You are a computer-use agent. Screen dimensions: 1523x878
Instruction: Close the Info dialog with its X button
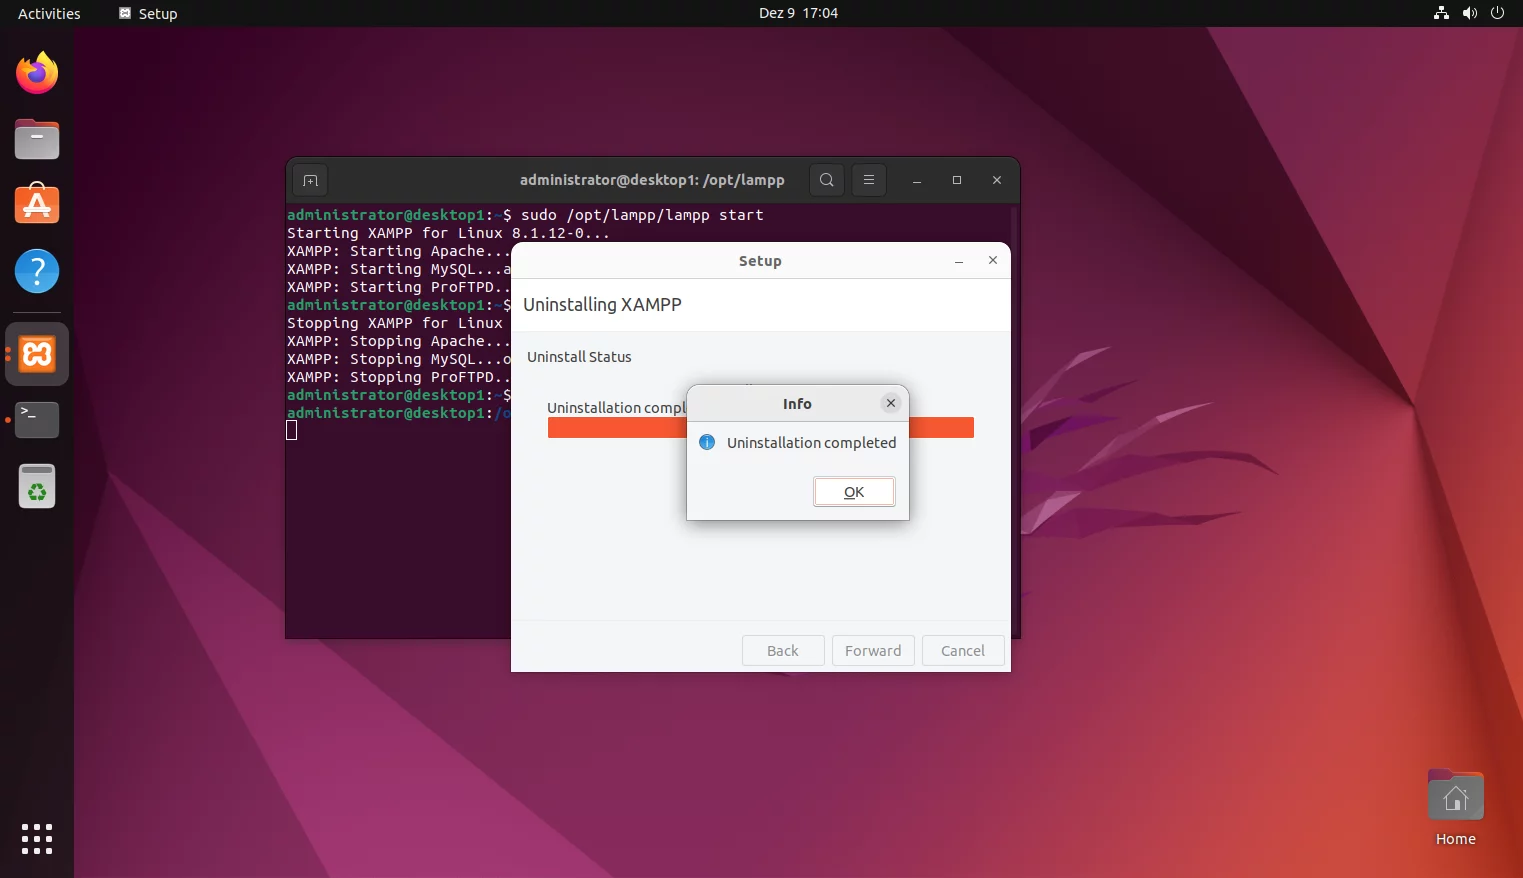tap(891, 403)
